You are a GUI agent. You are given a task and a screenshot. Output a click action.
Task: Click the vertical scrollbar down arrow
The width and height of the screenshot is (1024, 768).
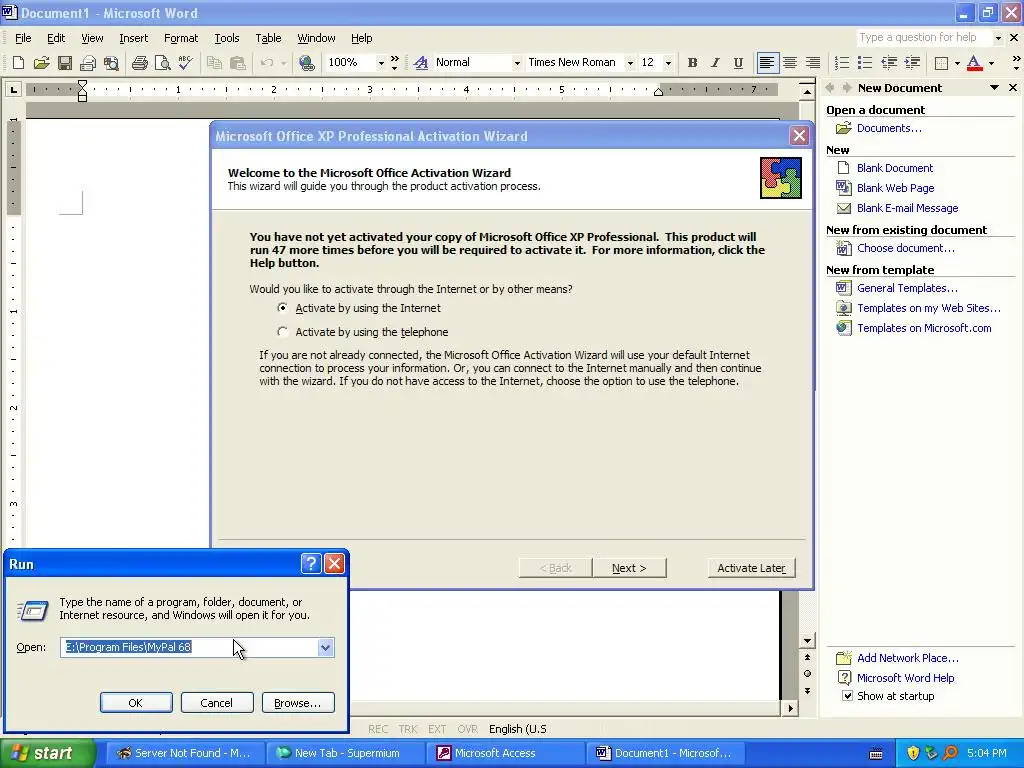pos(807,641)
